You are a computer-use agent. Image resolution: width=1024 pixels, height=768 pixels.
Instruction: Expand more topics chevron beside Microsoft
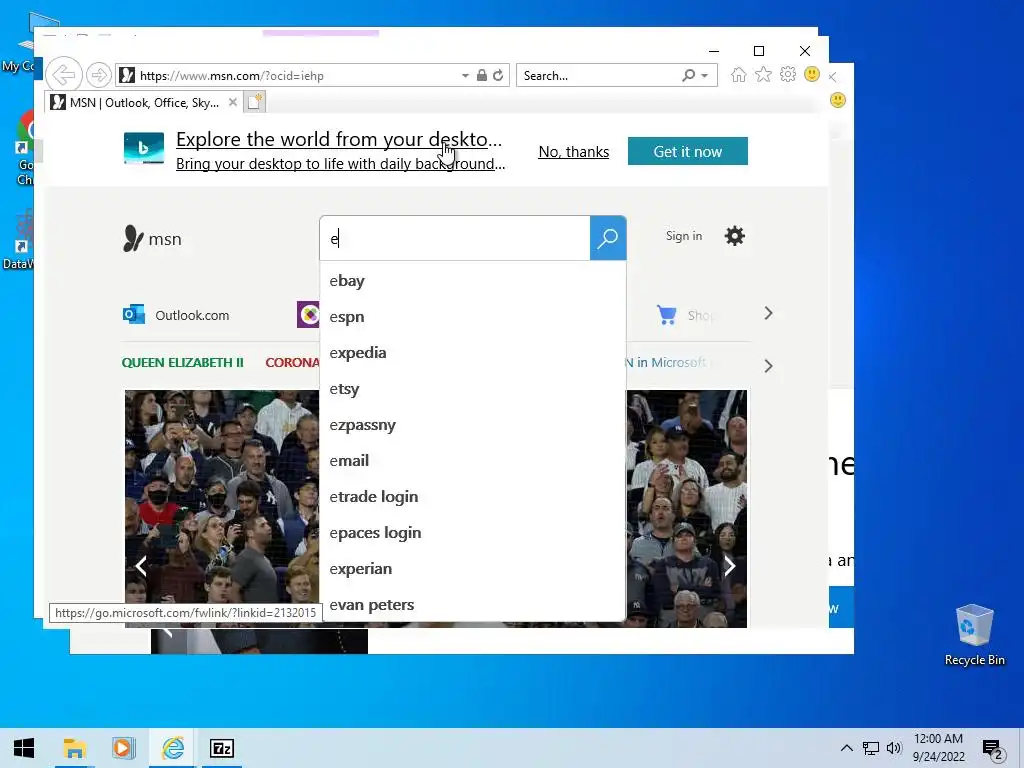coord(768,366)
